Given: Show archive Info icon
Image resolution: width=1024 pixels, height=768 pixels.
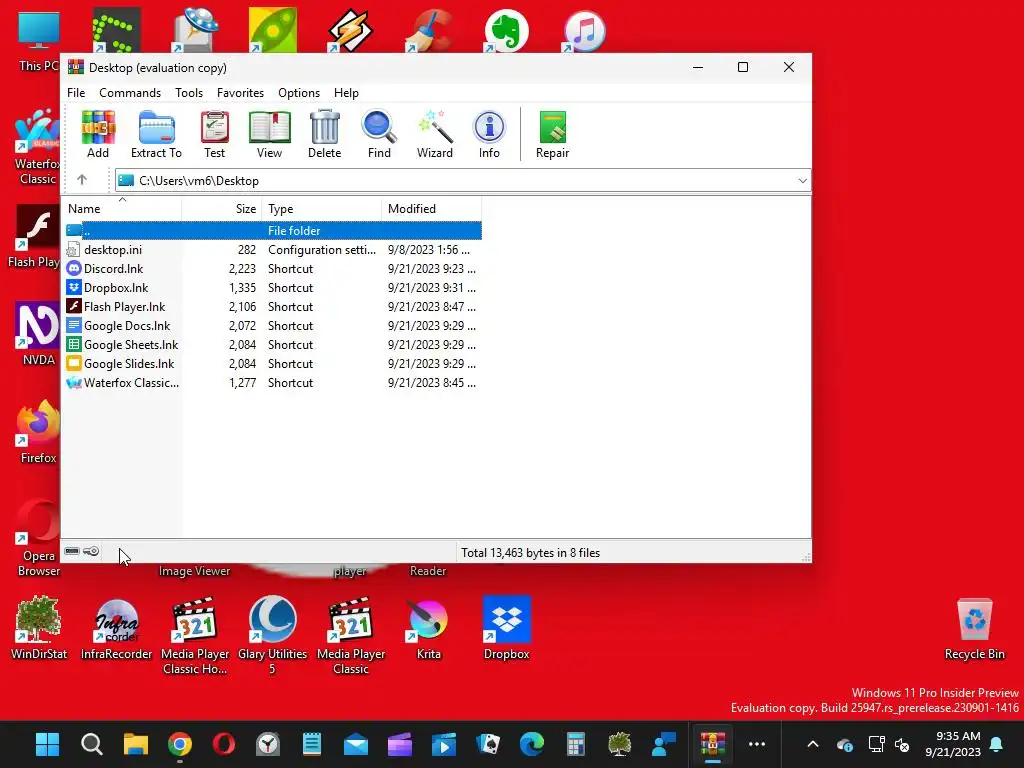Looking at the screenshot, I should [x=489, y=135].
